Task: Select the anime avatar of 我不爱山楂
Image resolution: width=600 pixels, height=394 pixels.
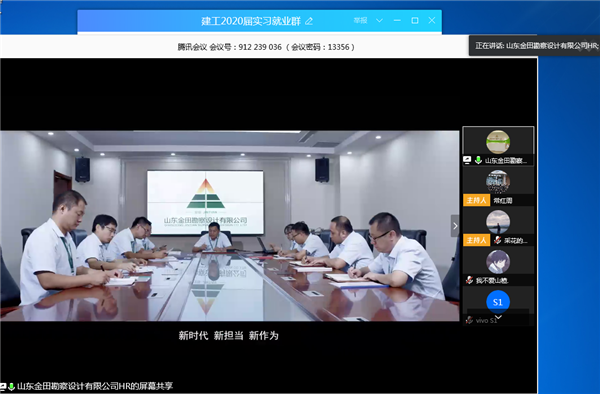Action: pyautogui.click(x=498, y=262)
